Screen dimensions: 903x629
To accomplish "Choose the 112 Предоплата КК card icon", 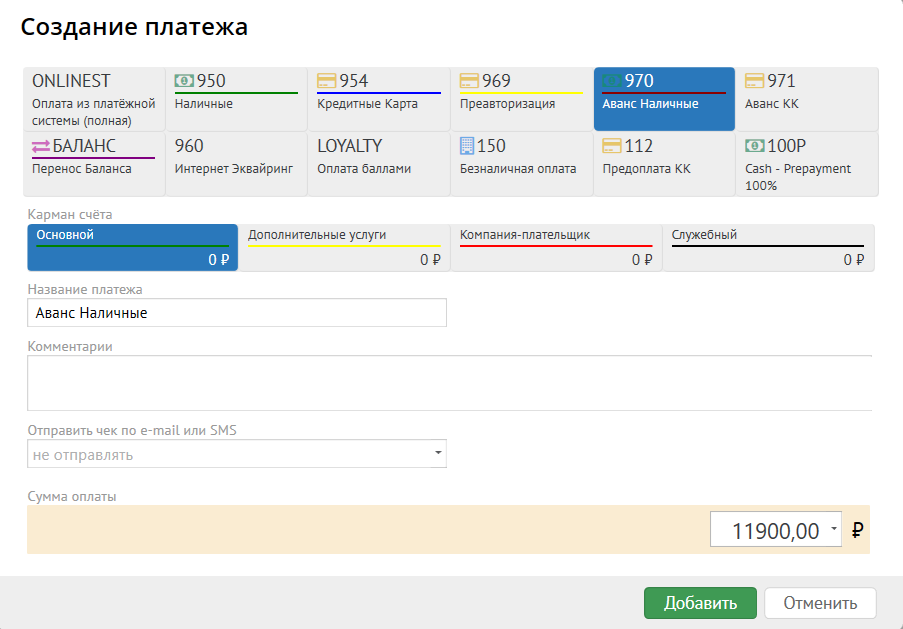I will (612, 146).
